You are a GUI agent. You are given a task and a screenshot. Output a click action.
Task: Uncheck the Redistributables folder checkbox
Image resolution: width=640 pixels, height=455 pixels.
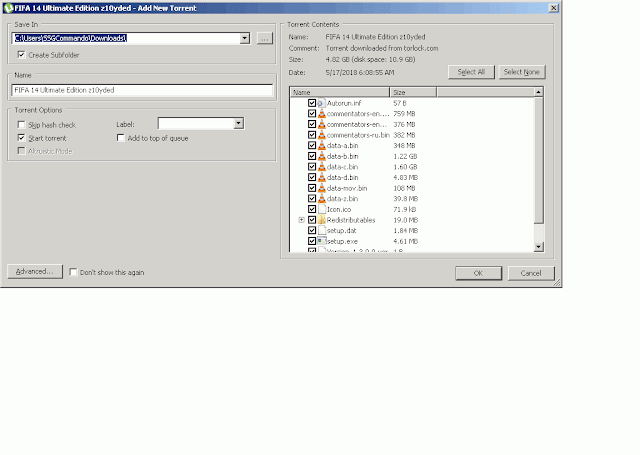pyautogui.click(x=312, y=220)
